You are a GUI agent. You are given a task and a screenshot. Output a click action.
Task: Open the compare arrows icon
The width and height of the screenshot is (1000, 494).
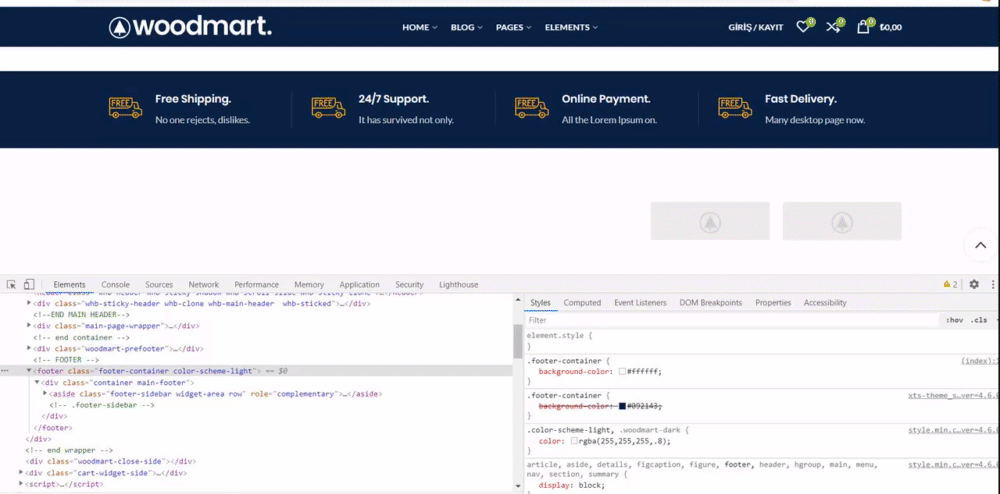click(833, 27)
